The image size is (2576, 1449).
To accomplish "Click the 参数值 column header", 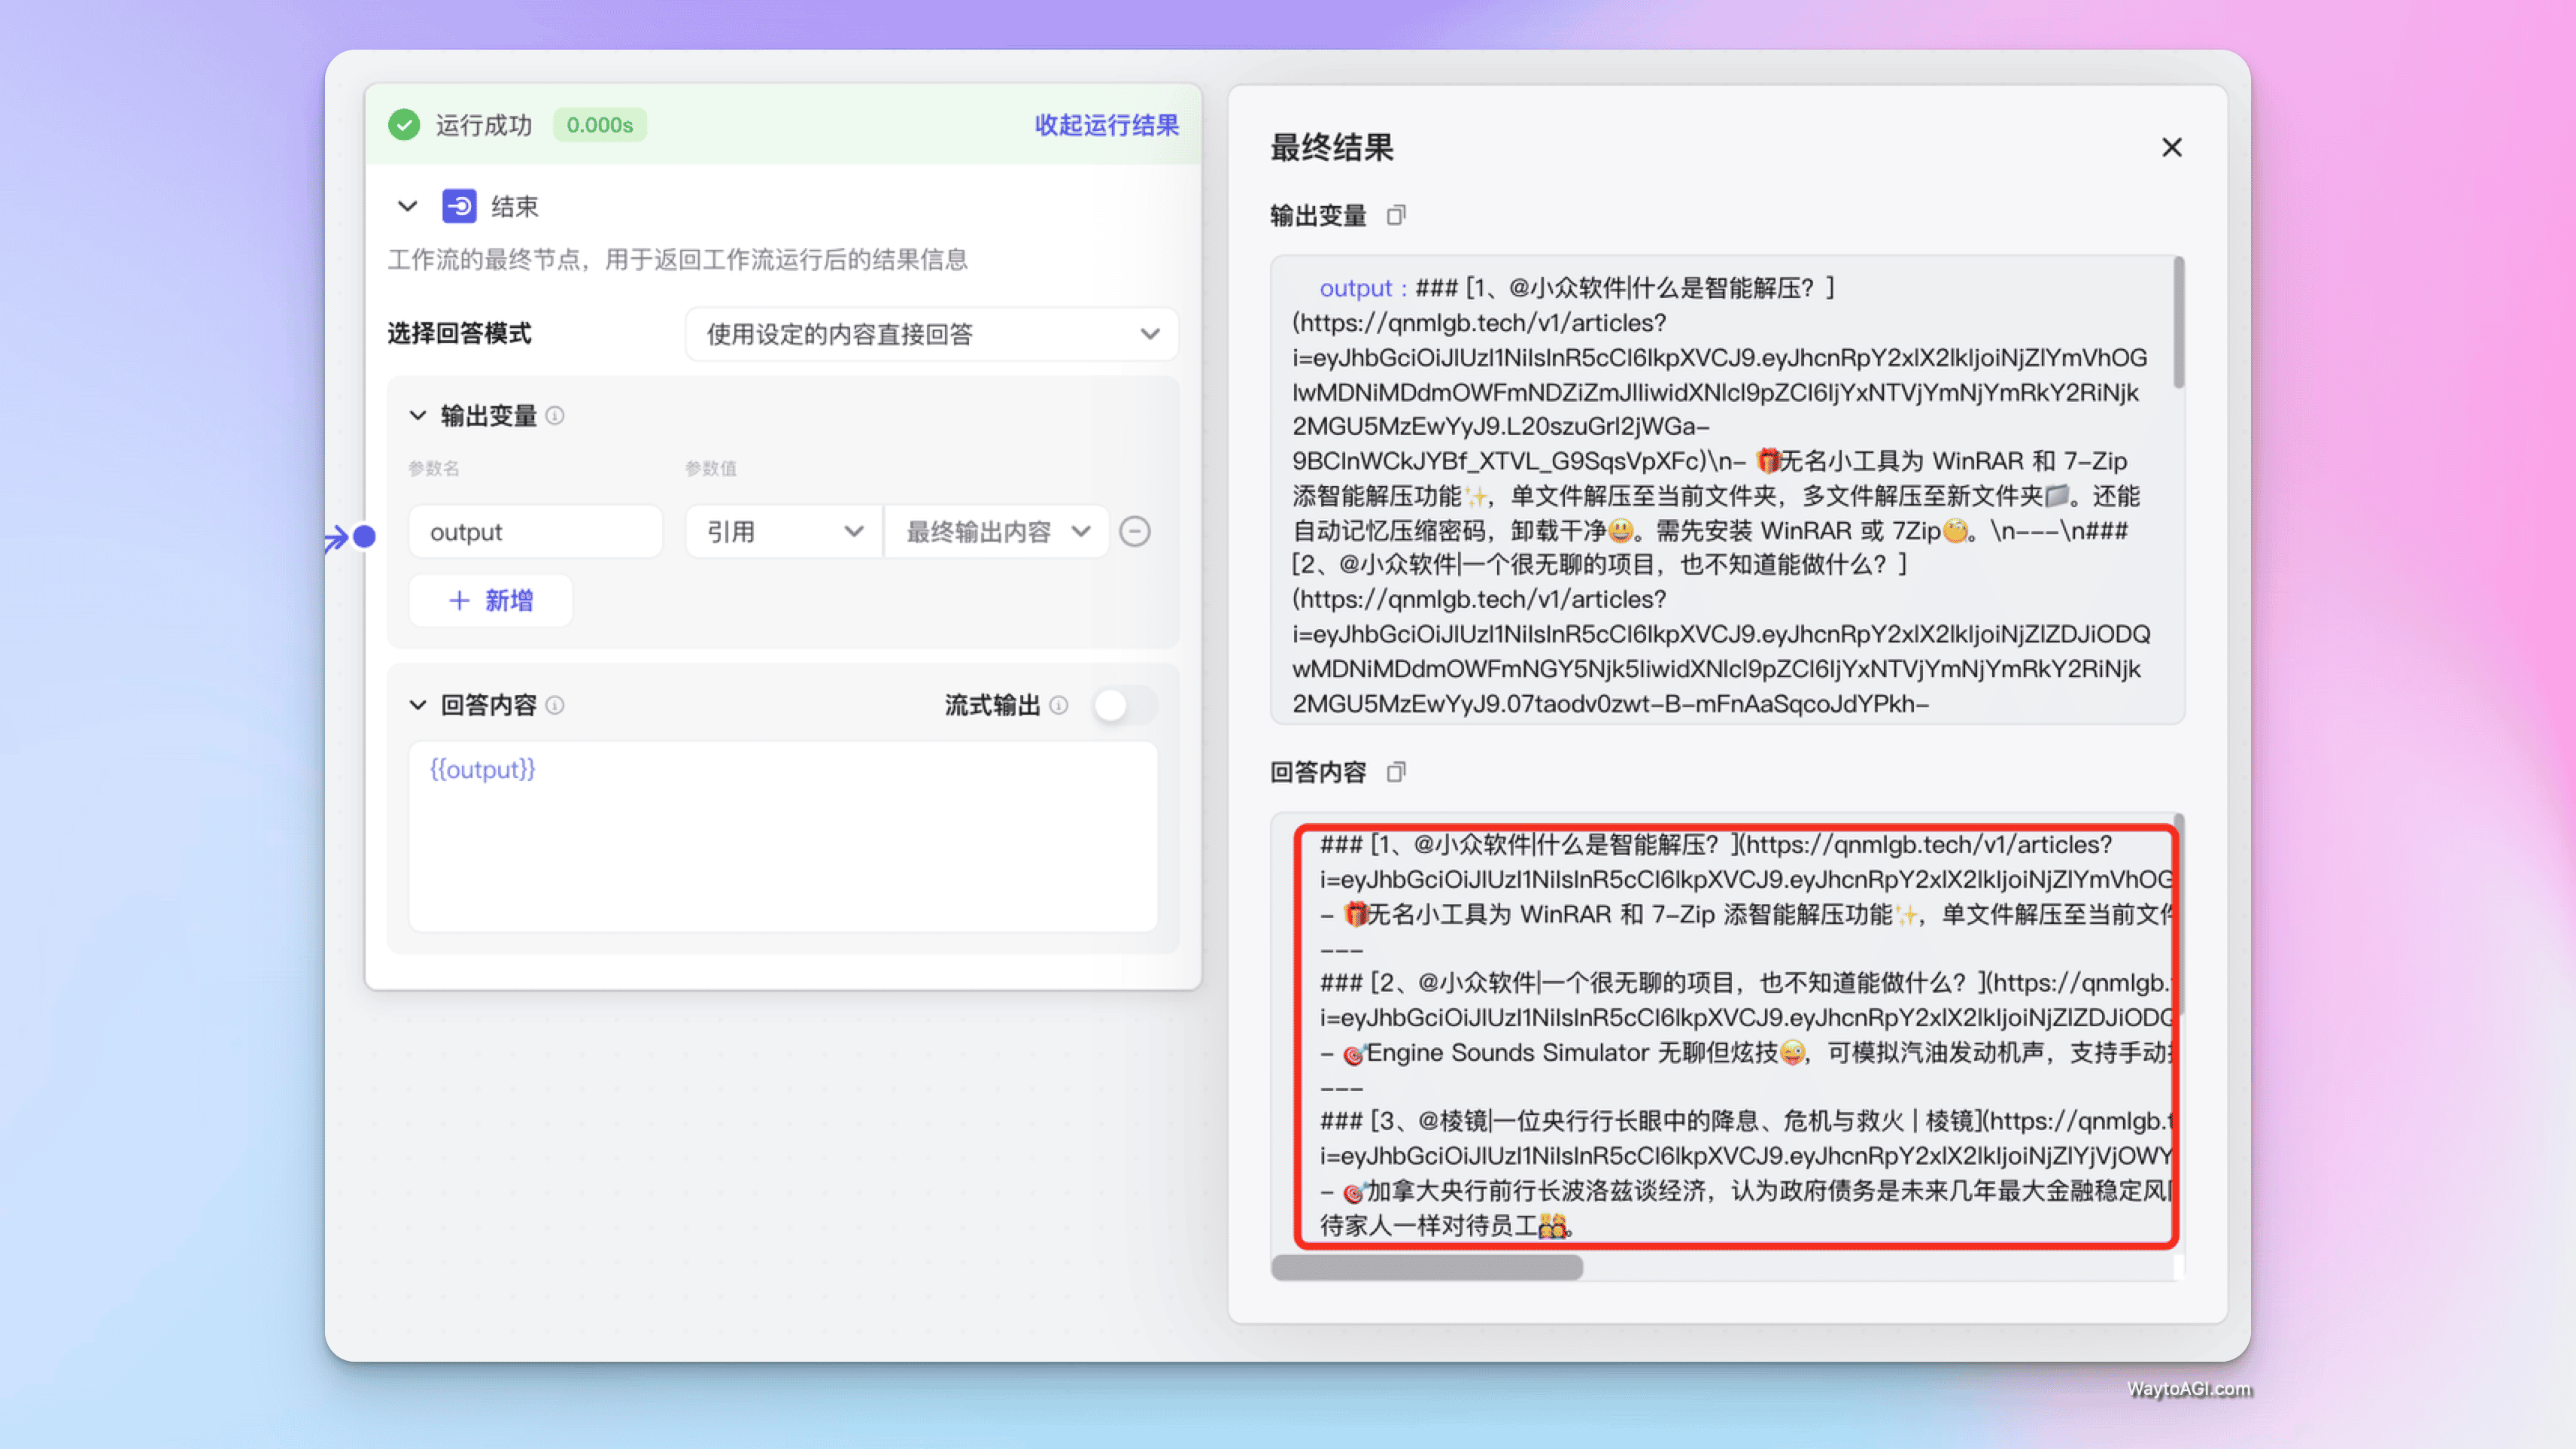I will tap(711, 468).
